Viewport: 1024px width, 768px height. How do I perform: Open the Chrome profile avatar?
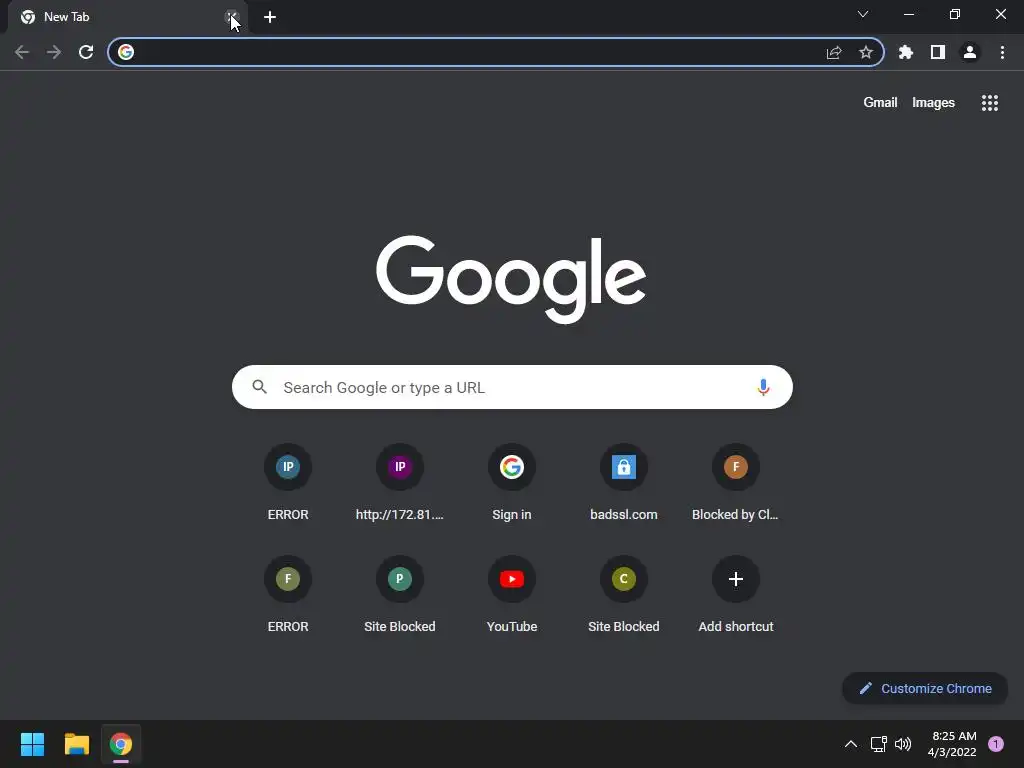coord(970,52)
